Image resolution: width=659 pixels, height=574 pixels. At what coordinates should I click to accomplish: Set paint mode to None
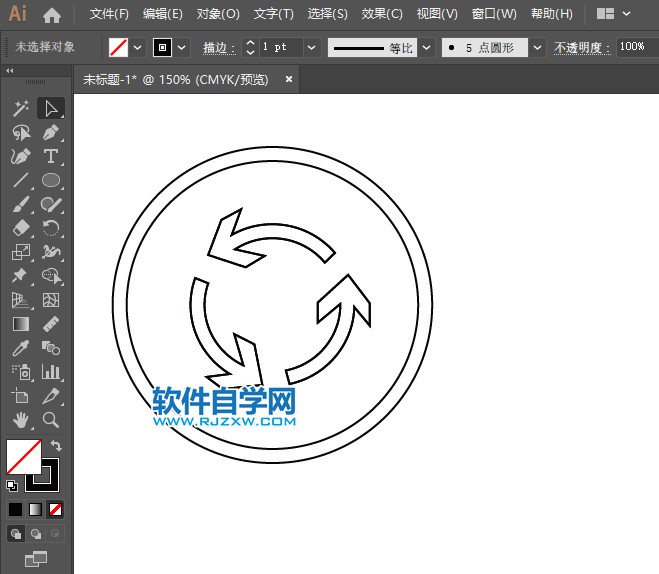click(56, 510)
